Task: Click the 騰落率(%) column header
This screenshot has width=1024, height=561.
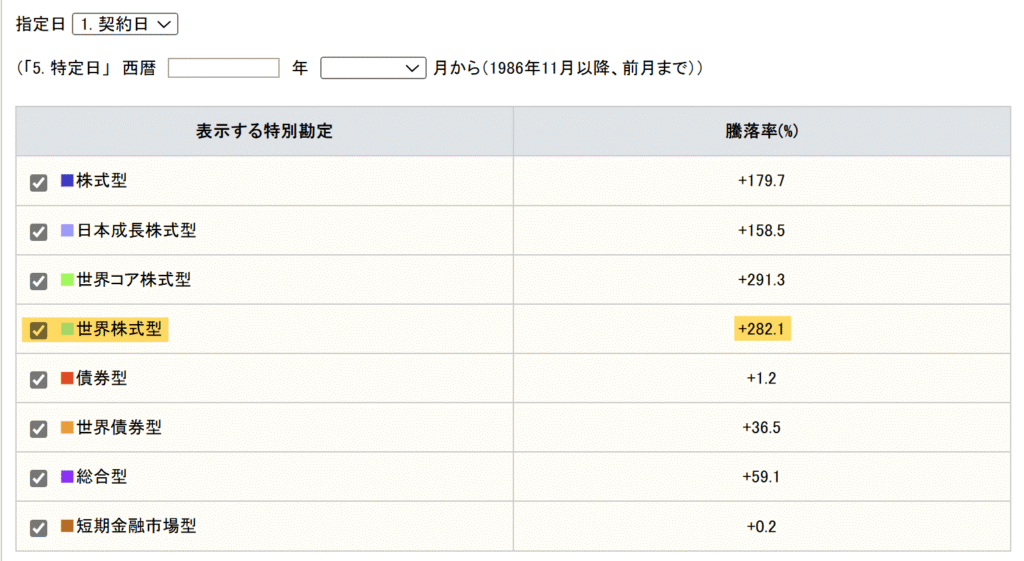Action: (x=761, y=131)
